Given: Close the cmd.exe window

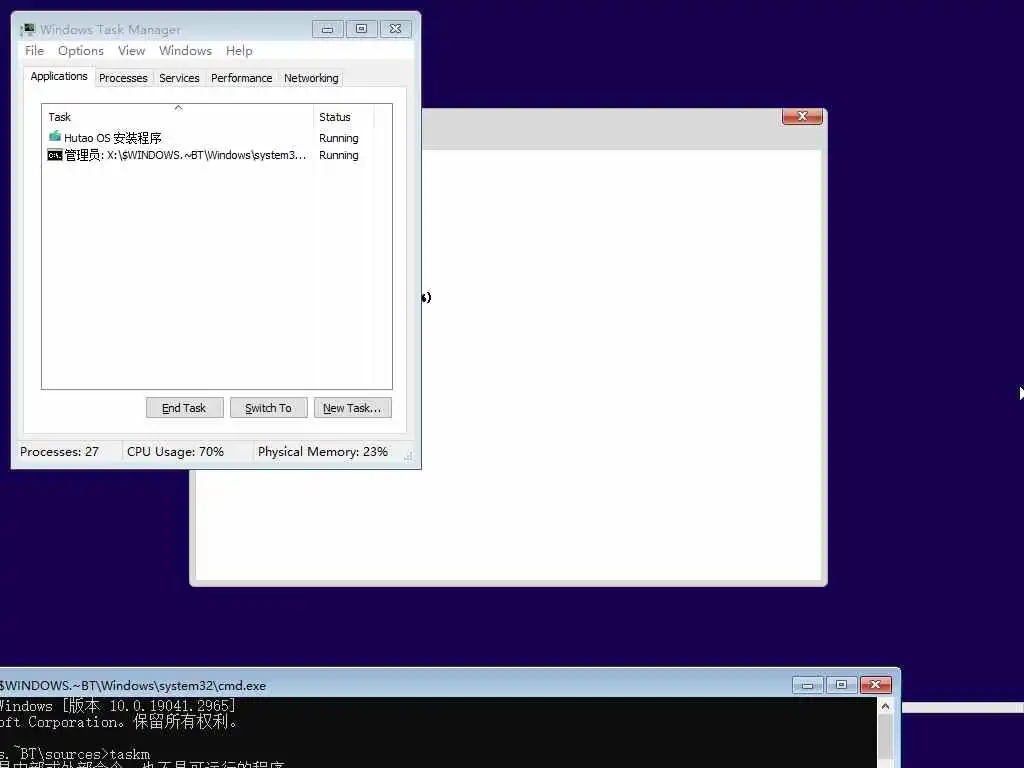Looking at the screenshot, I should (x=876, y=685).
